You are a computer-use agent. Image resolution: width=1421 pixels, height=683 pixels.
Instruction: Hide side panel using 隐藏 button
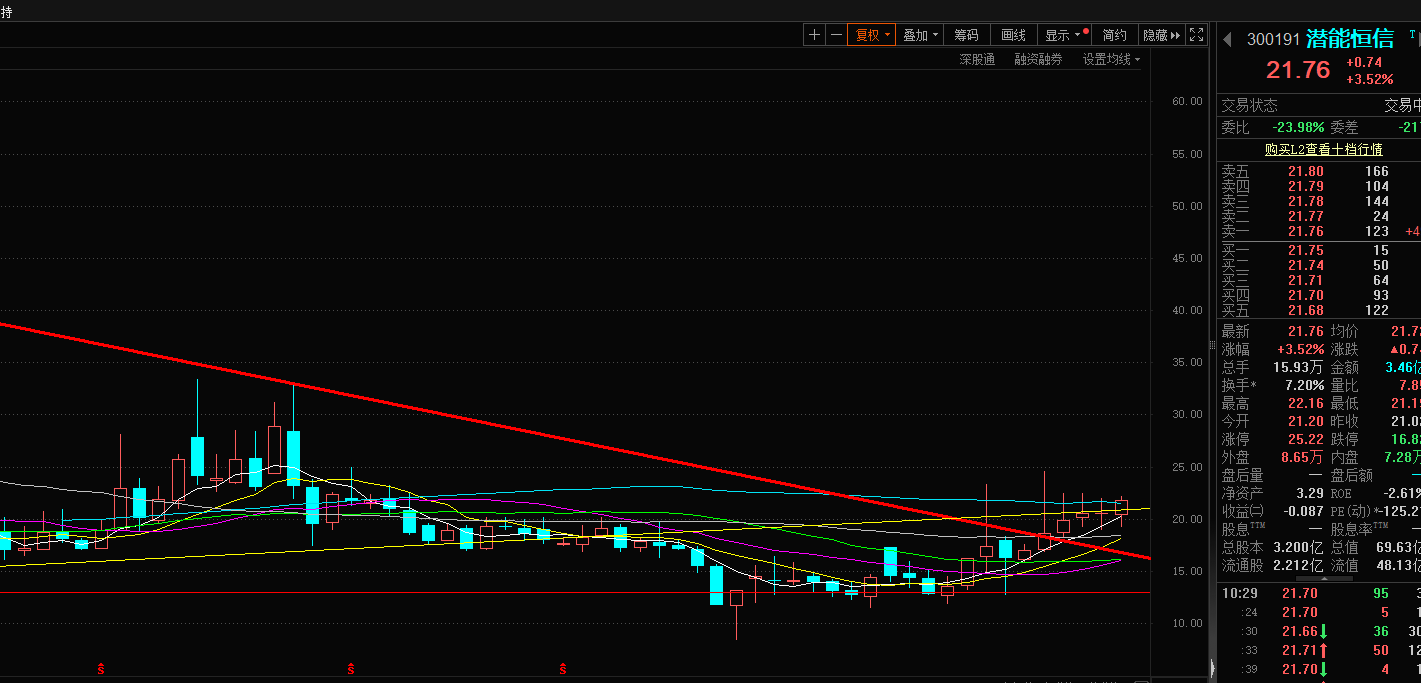(1160, 35)
